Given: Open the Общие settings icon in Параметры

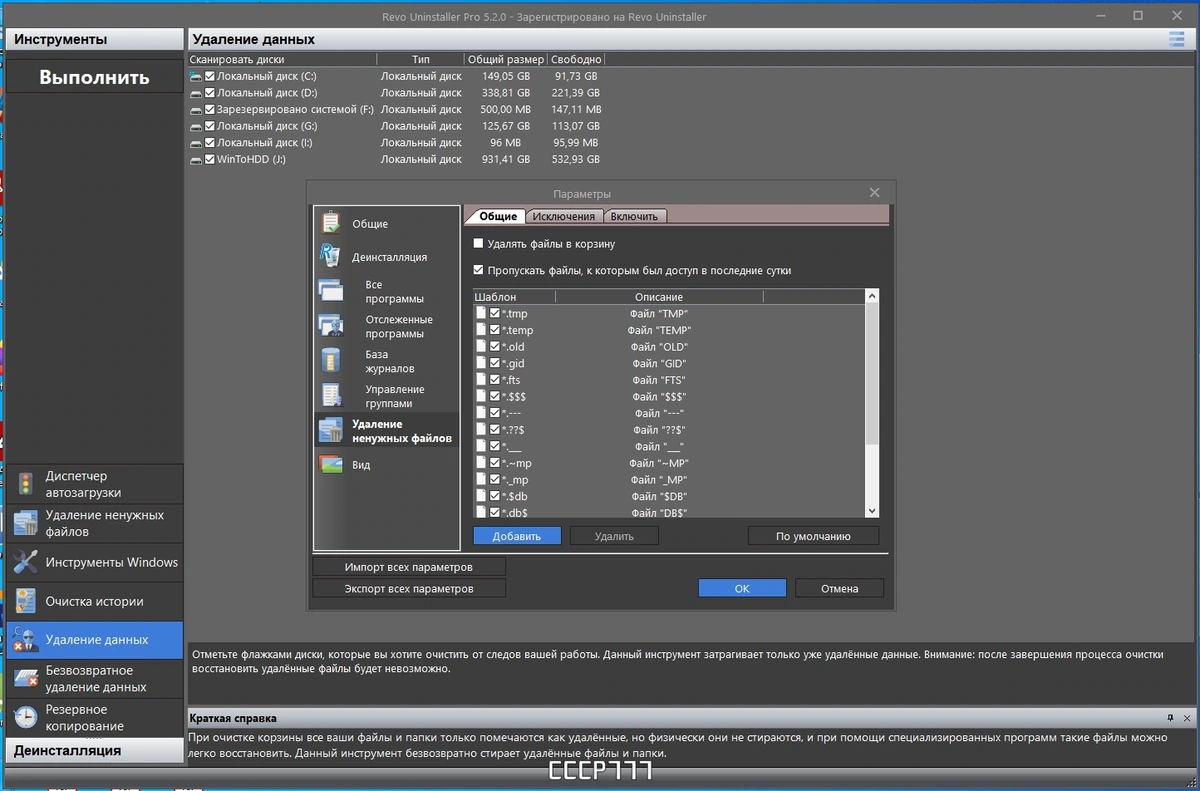Looking at the screenshot, I should (330, 223).
